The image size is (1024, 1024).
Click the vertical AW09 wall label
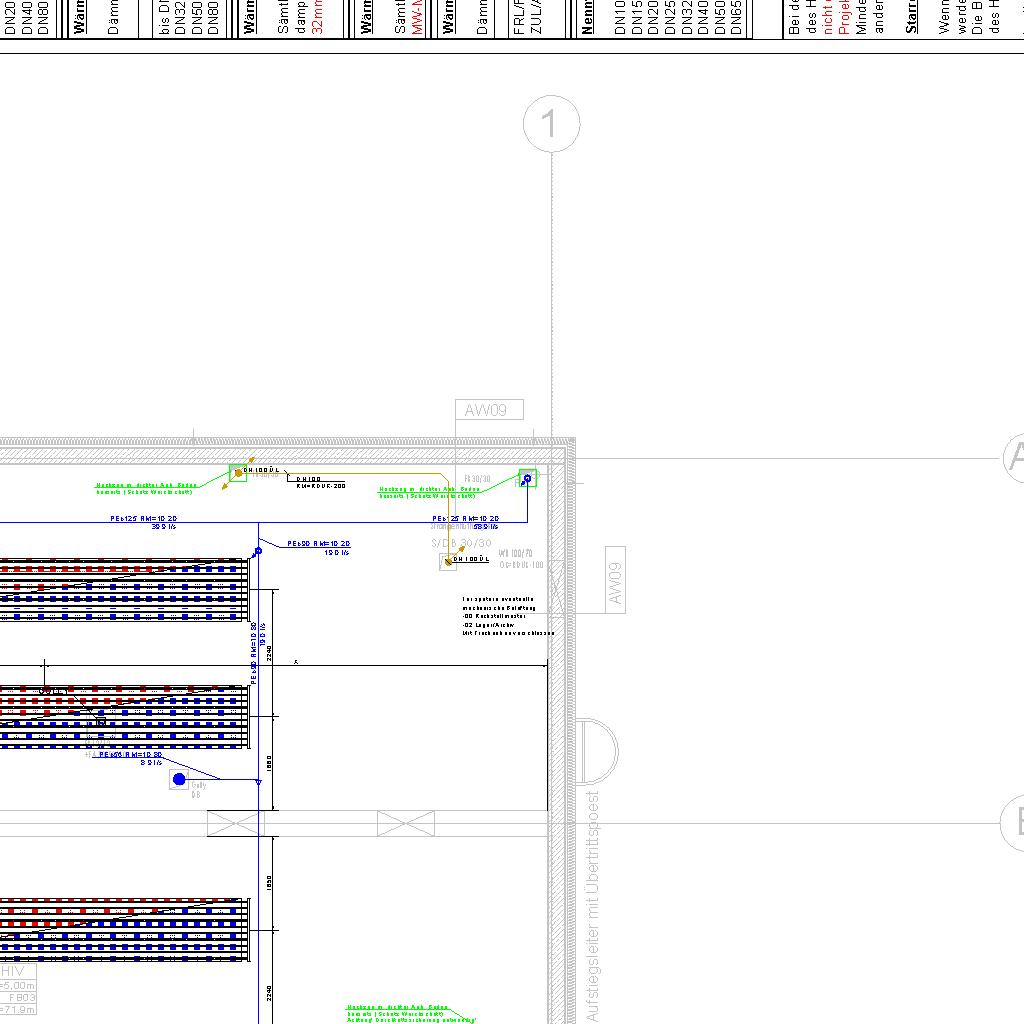tap(615, 580)
